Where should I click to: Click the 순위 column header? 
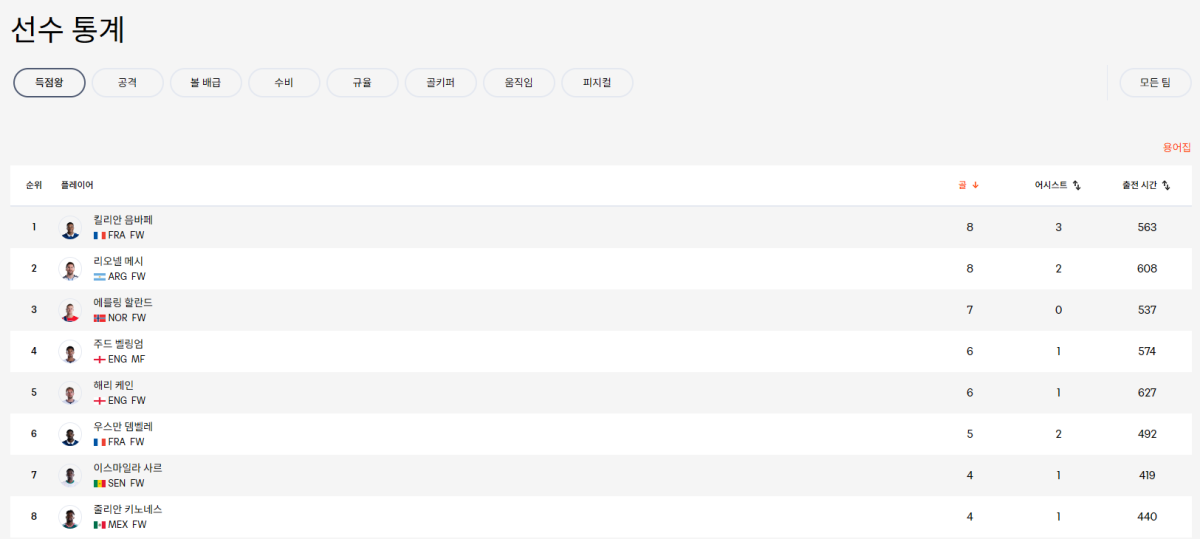coord(34,185)
